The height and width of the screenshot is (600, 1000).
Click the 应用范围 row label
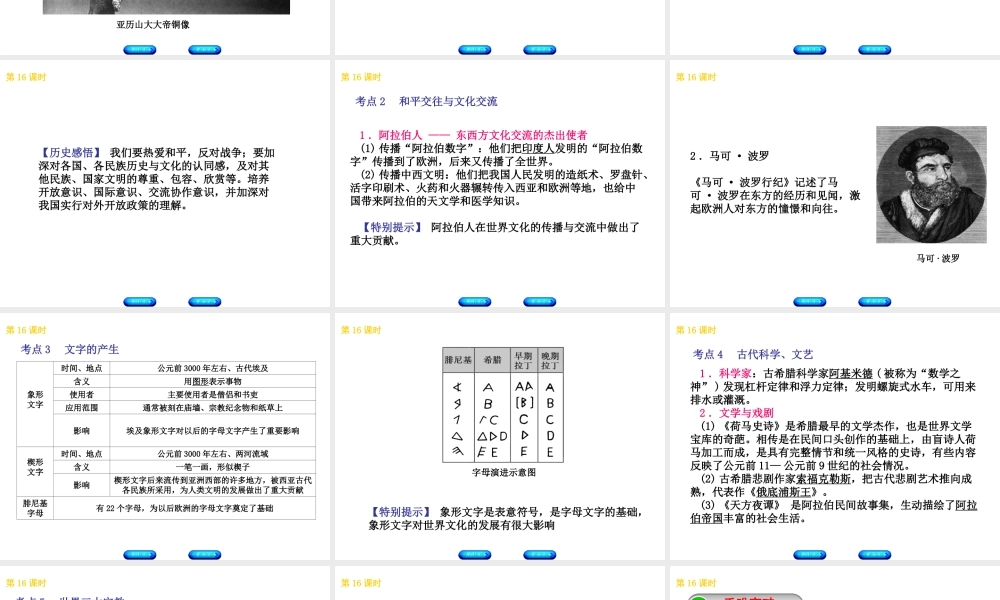(x=82, y=407)
